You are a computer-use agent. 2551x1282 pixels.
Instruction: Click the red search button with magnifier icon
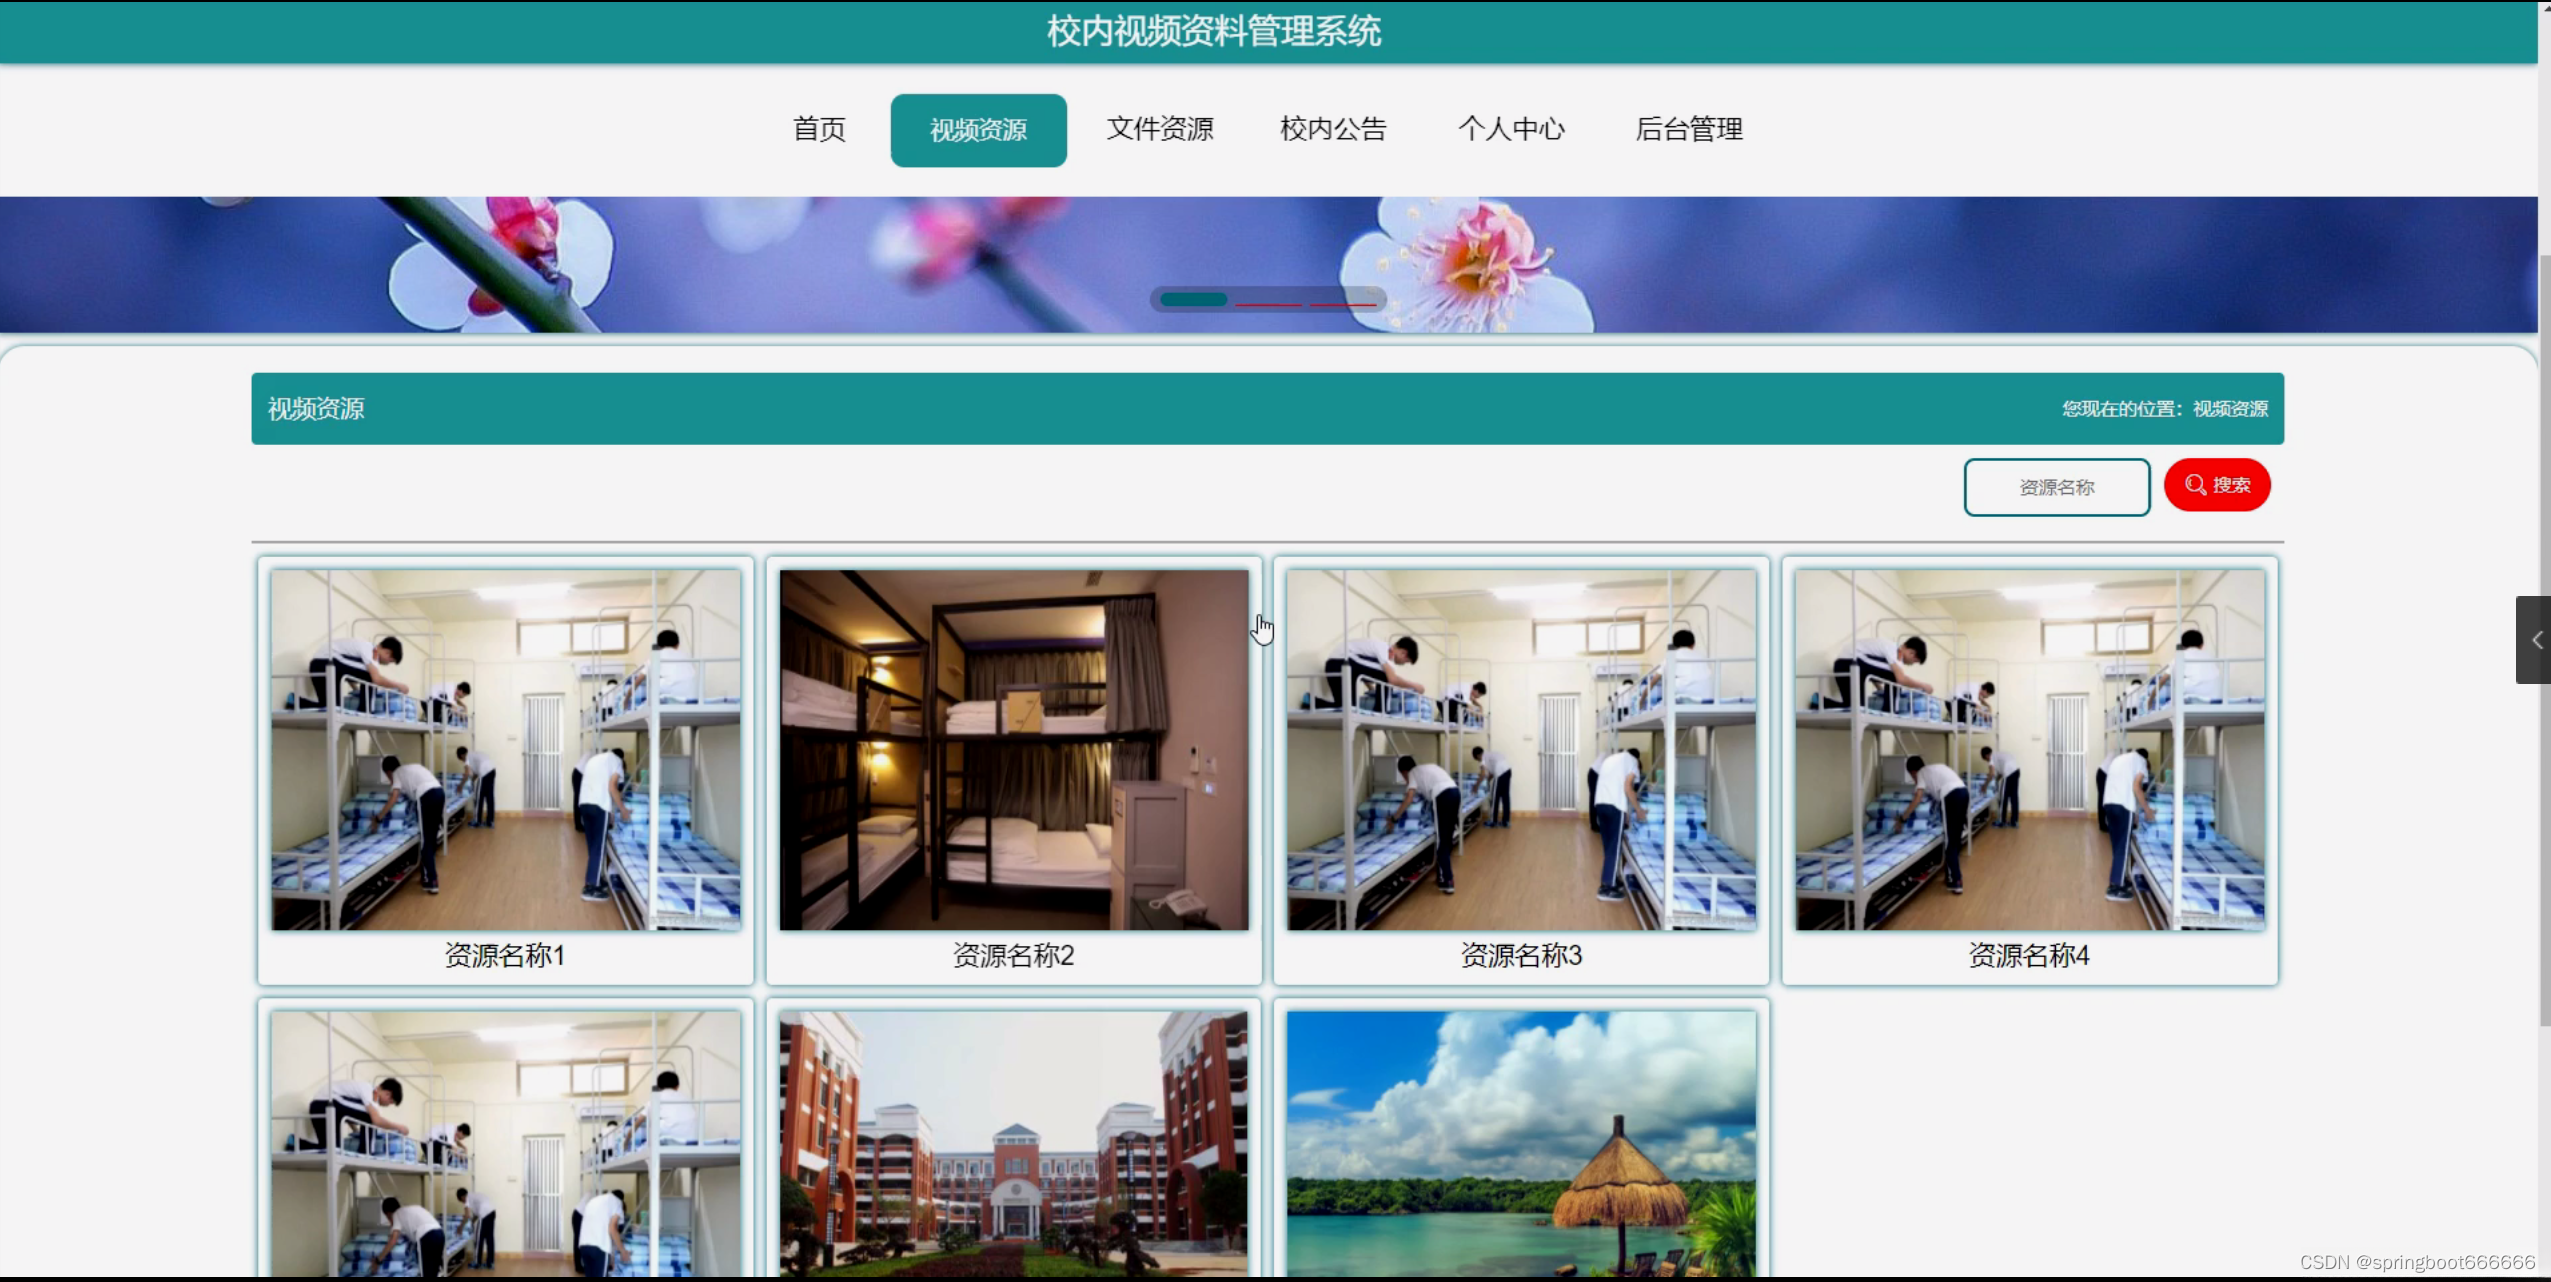[x=2216, y=485]
